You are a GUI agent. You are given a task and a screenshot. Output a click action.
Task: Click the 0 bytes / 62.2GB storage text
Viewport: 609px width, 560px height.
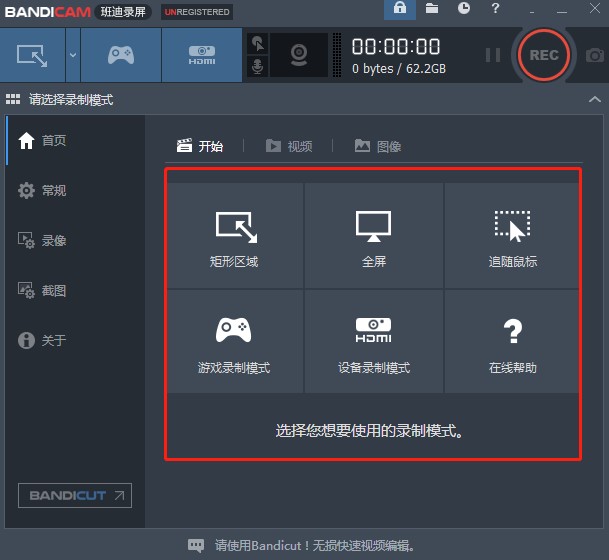[x=399, y=69]
